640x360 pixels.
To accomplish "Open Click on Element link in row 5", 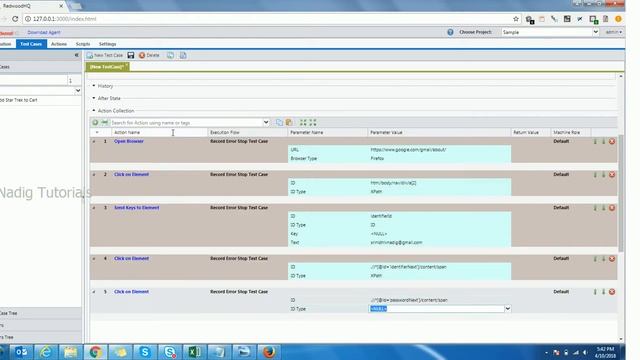I will coord(131,292).
